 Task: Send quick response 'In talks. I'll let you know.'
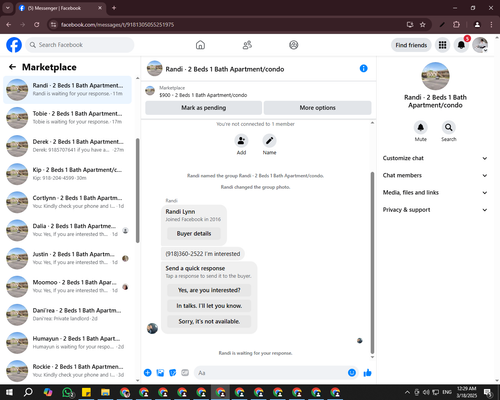(209, 306)
